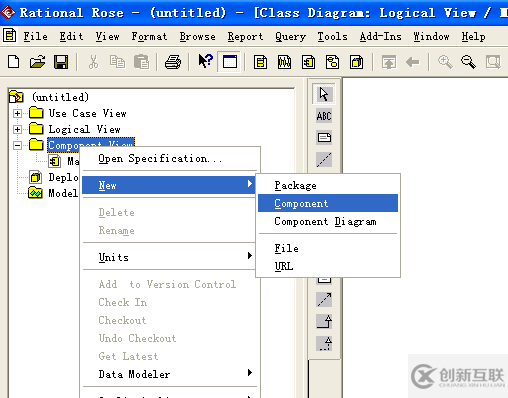Select the Deployment View tree item
508x398 pixels.
(63, 177)
